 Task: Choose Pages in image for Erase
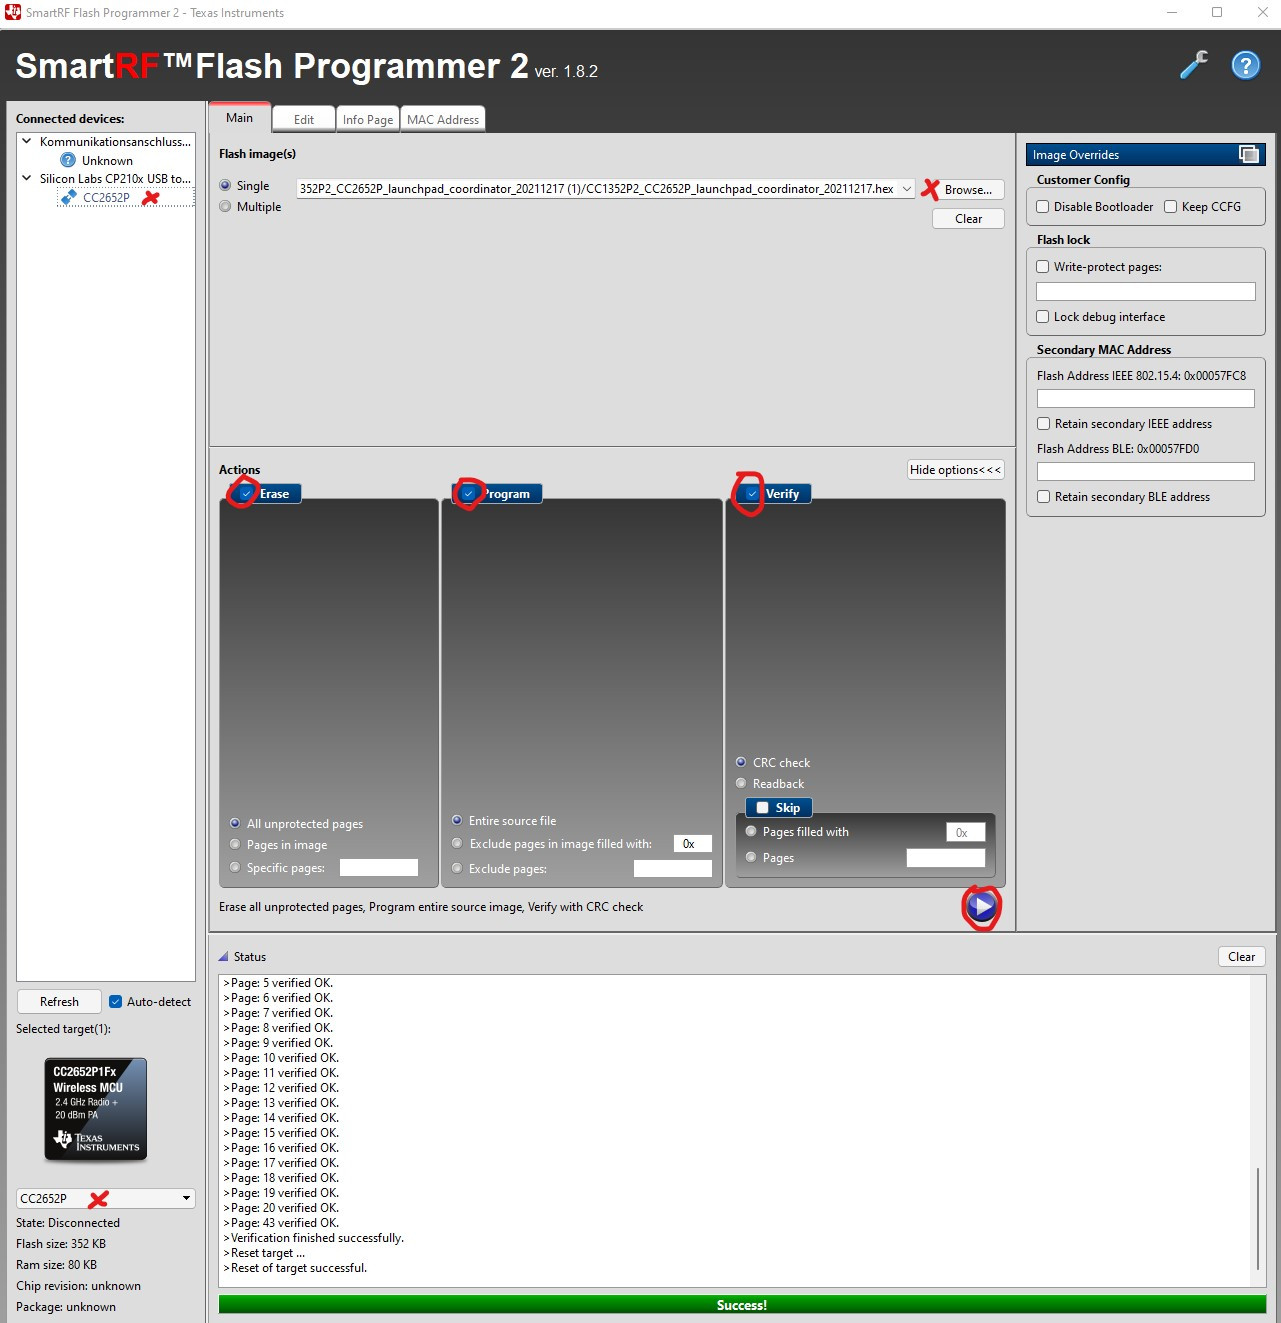click(235, 845)
